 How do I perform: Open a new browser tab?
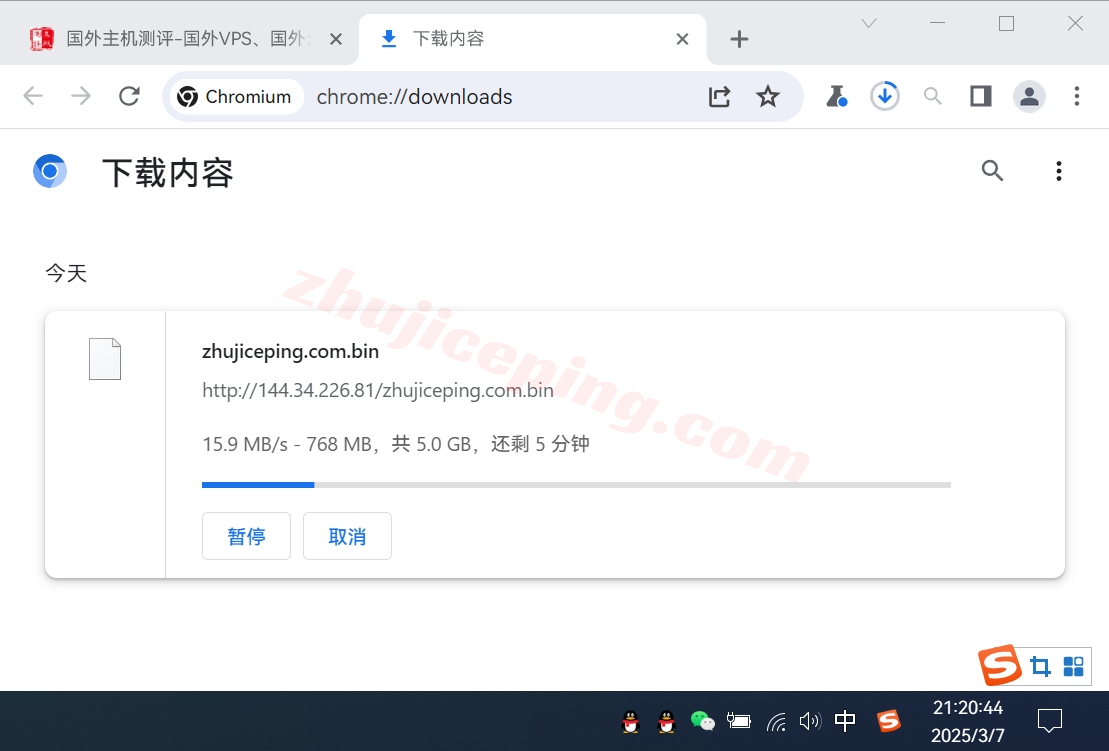point(739,39)
